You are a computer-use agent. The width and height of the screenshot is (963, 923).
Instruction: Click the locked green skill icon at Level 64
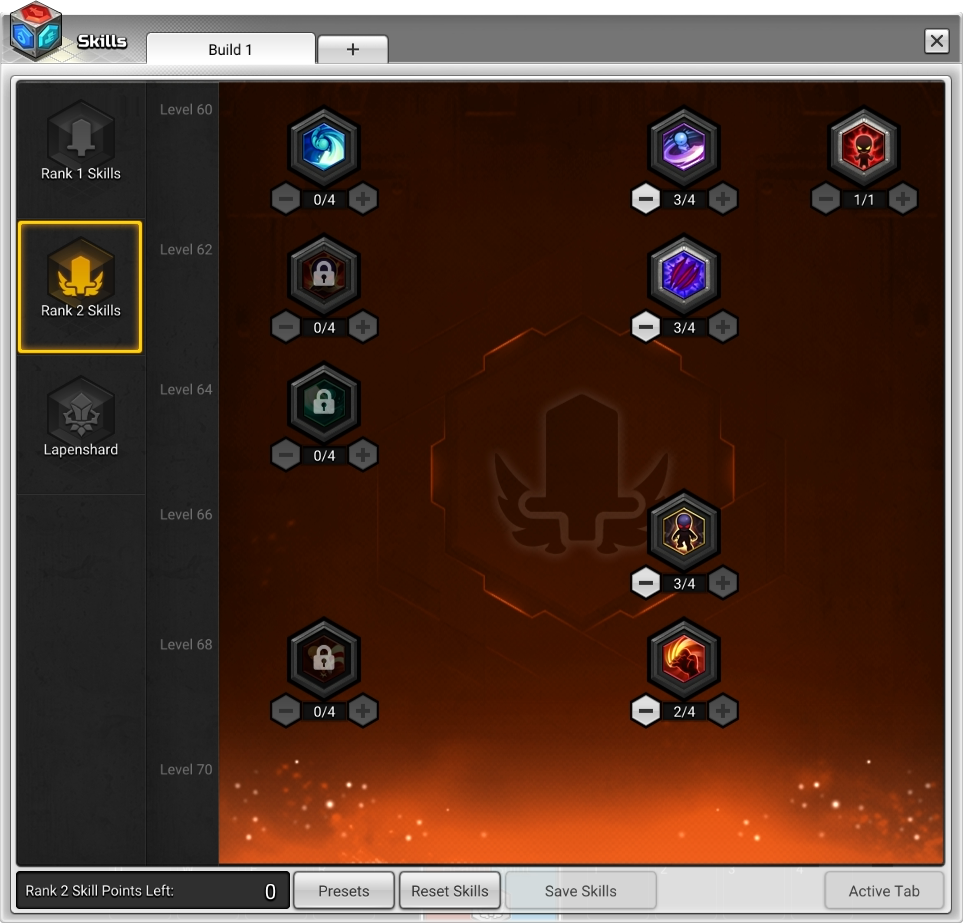coord(324,403)
